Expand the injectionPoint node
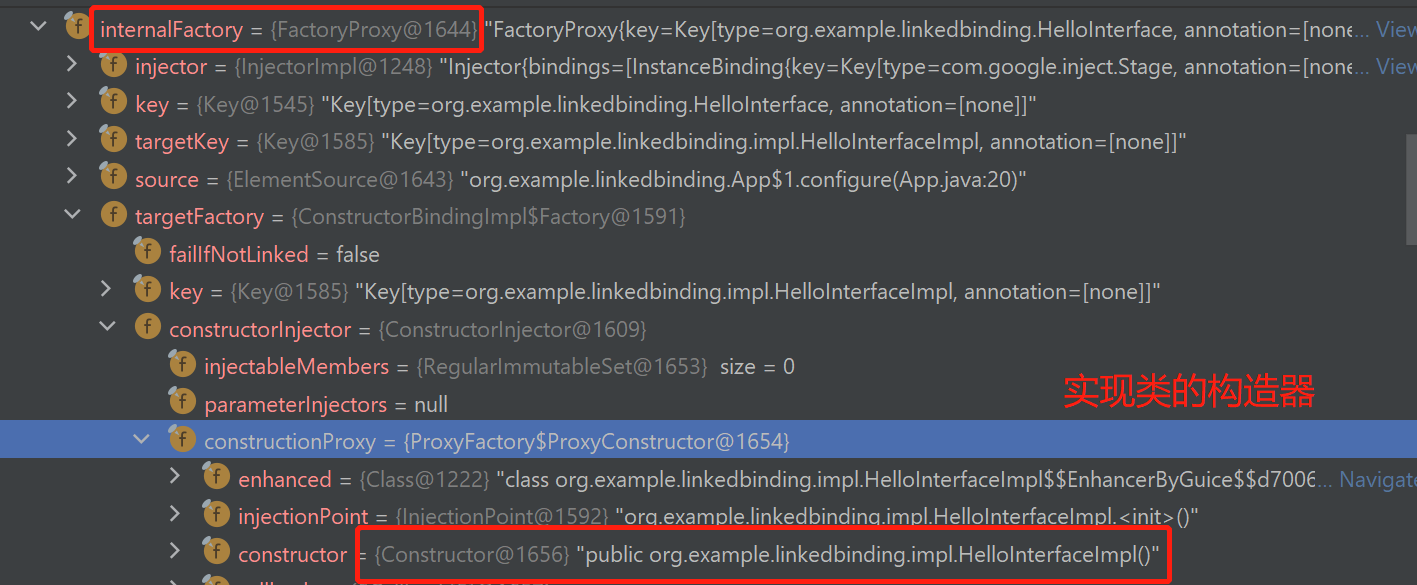 pos(175,514)
